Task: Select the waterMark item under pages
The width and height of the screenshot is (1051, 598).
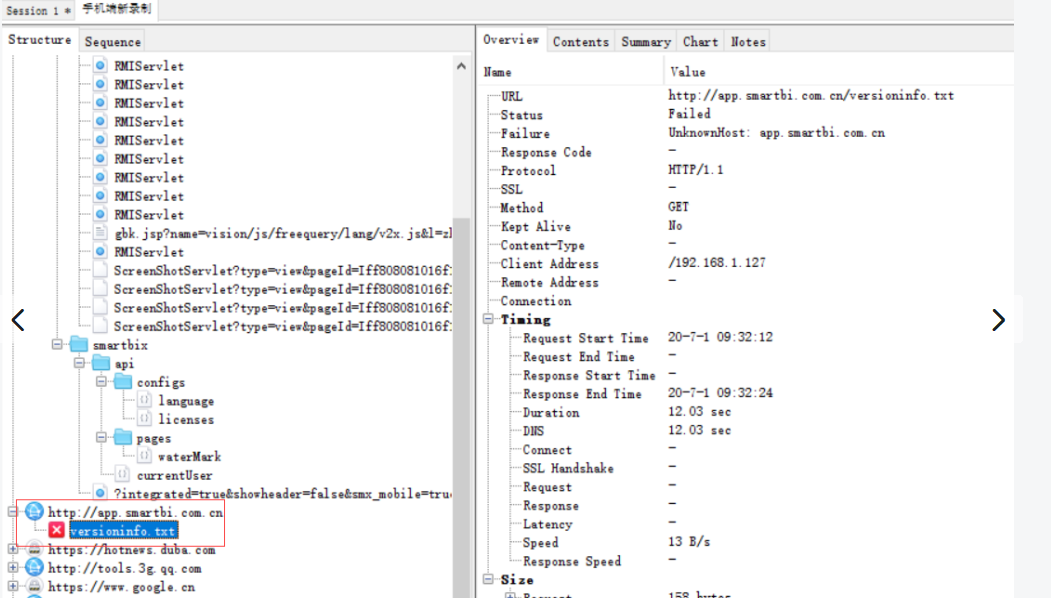Action: [190, 457]
